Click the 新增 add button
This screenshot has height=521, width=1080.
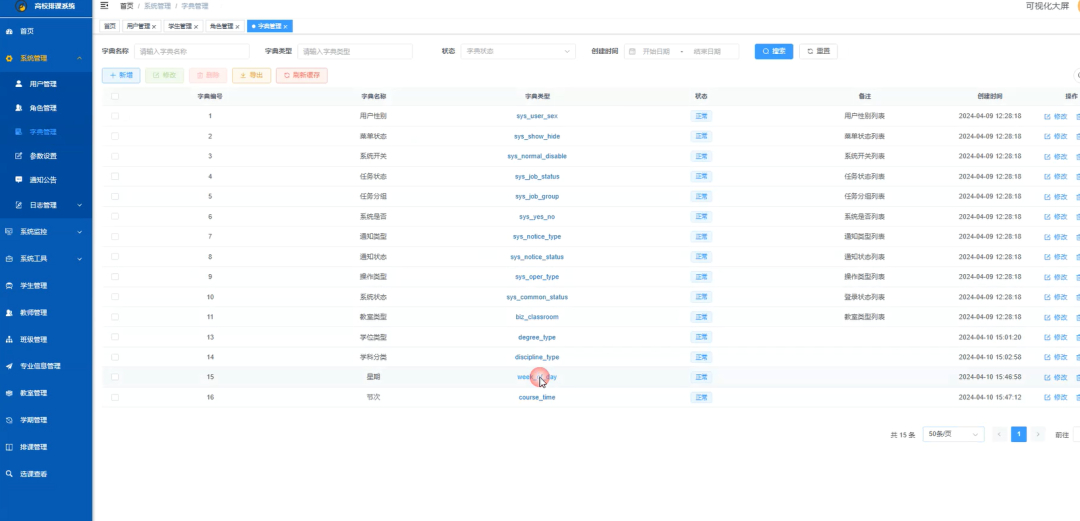(x=121, y=75)
